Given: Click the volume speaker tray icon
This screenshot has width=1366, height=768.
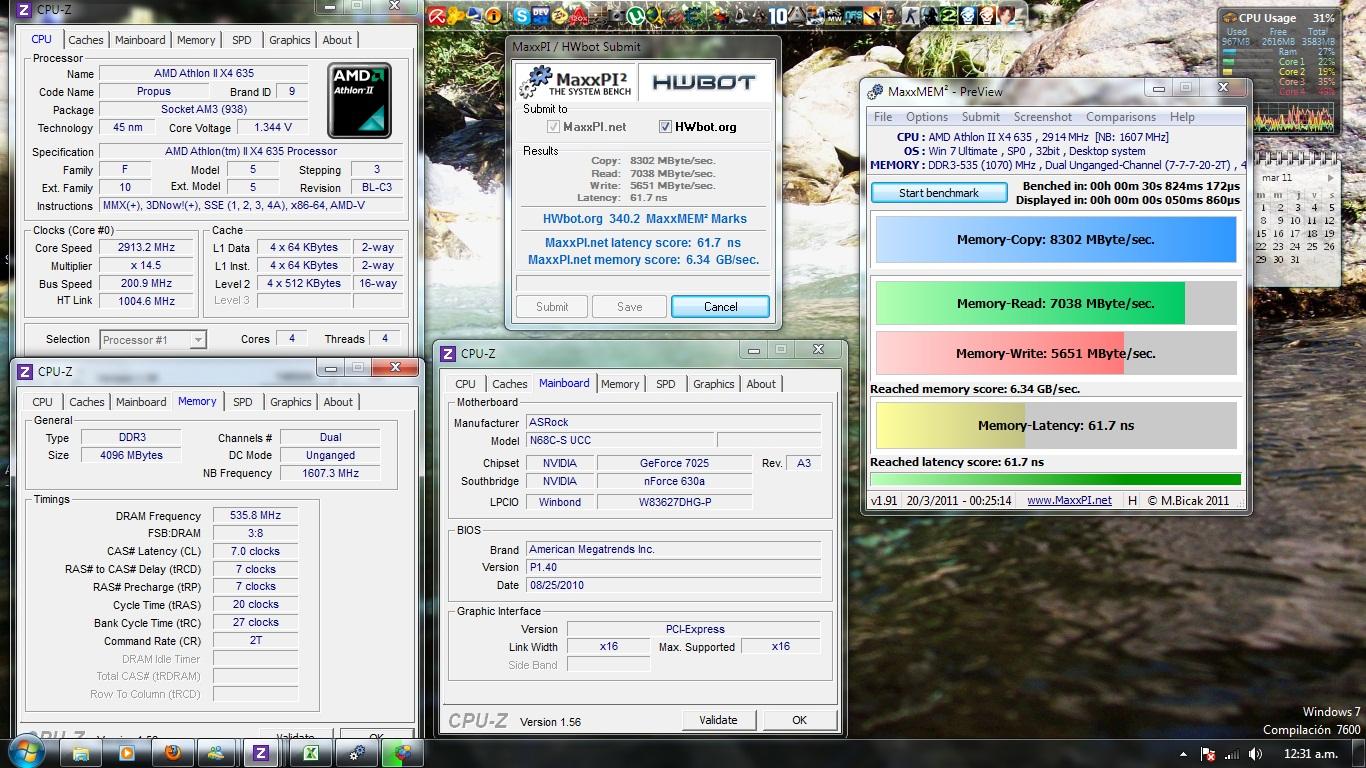Looking at the screenshot, I should (x=1256, y=754).
